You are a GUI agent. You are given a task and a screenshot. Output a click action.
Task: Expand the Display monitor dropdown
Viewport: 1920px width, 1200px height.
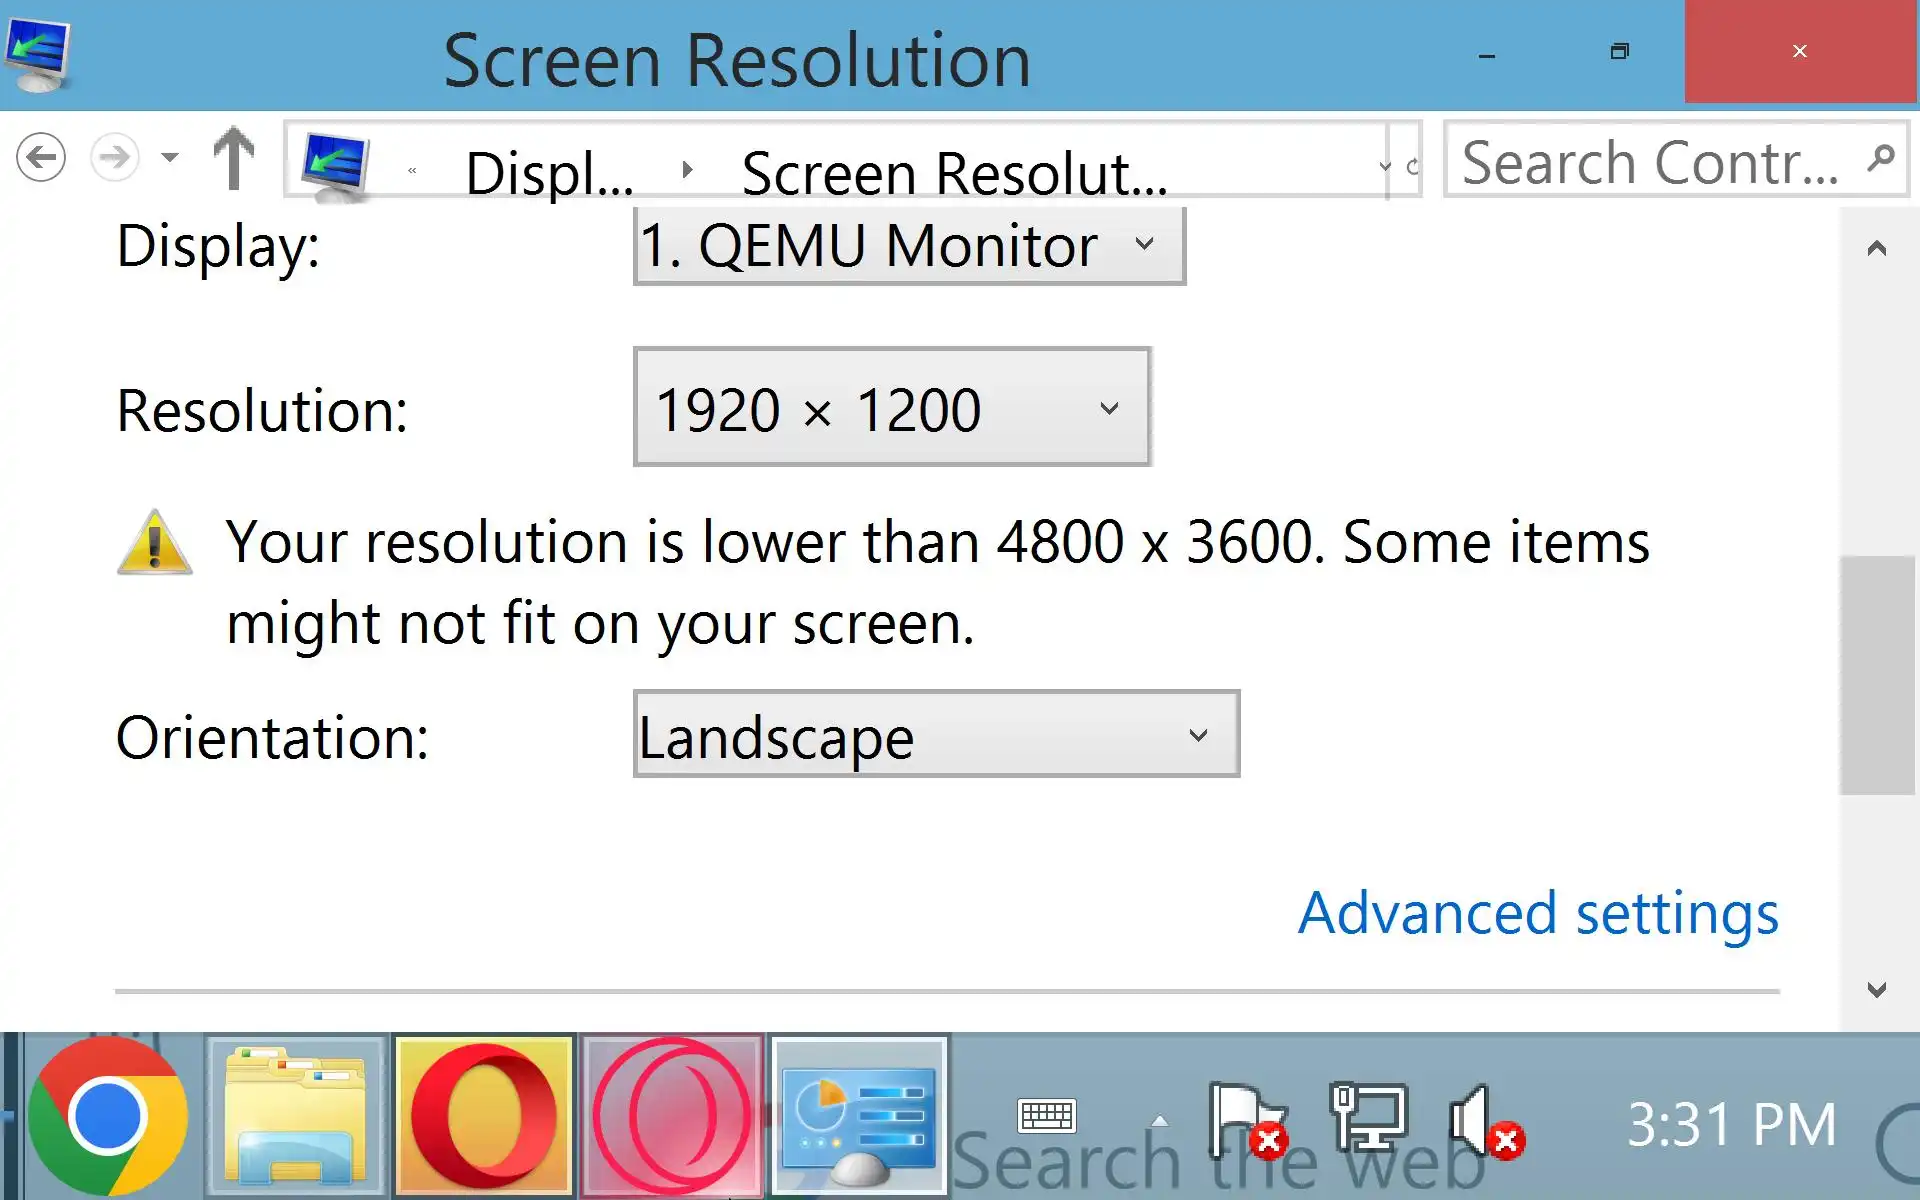[x=909, y=246]
